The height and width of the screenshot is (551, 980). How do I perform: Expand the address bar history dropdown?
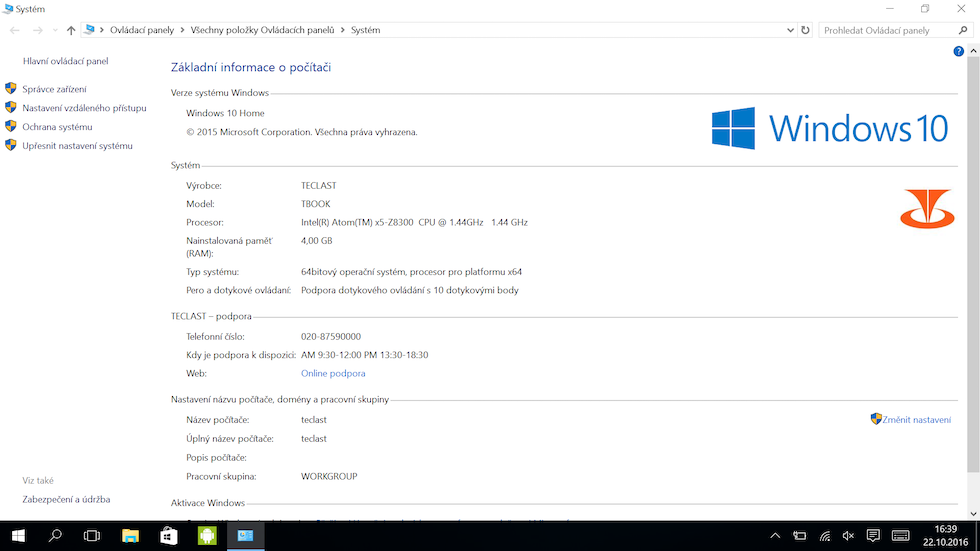789,30
